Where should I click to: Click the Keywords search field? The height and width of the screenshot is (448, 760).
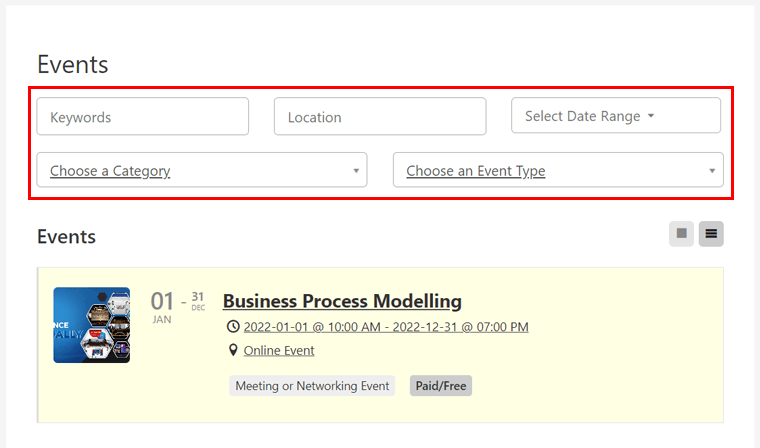[x=142, y=117]
